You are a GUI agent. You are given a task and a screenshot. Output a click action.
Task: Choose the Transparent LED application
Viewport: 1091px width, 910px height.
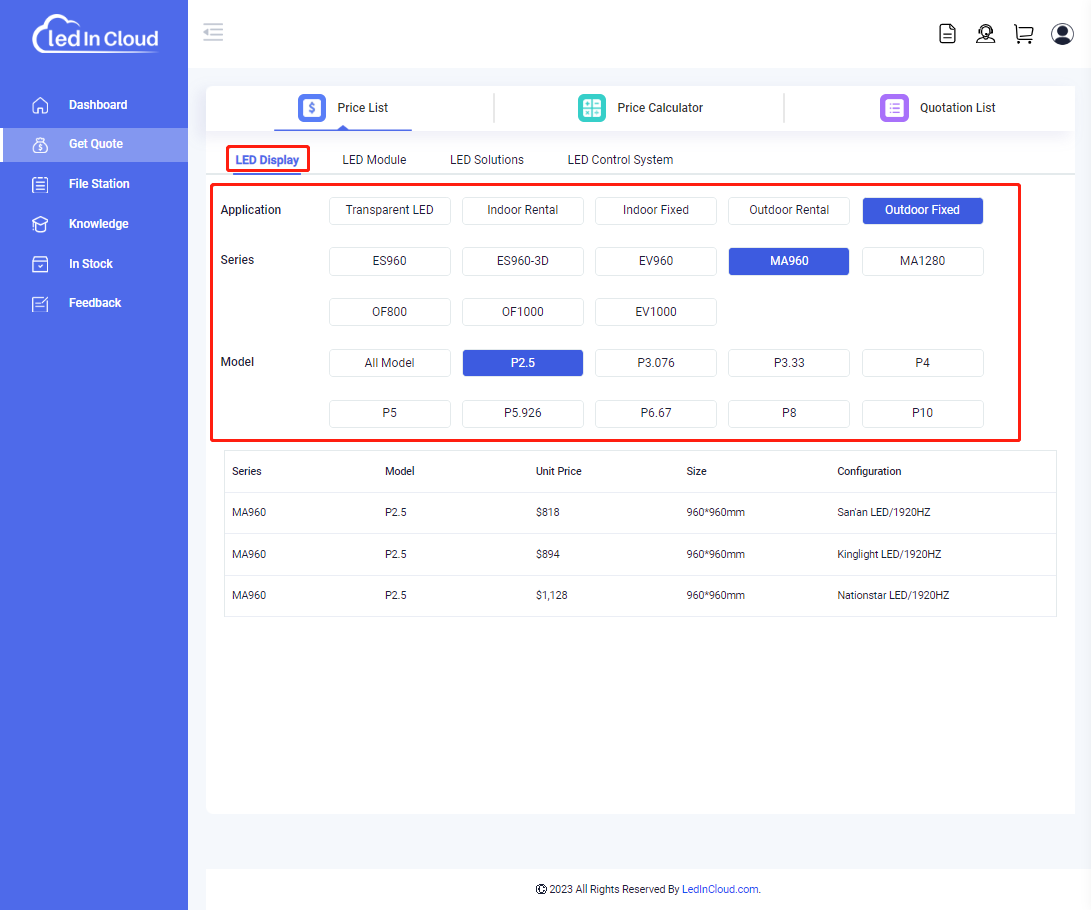pyautogui.click(x=389, y=211)
